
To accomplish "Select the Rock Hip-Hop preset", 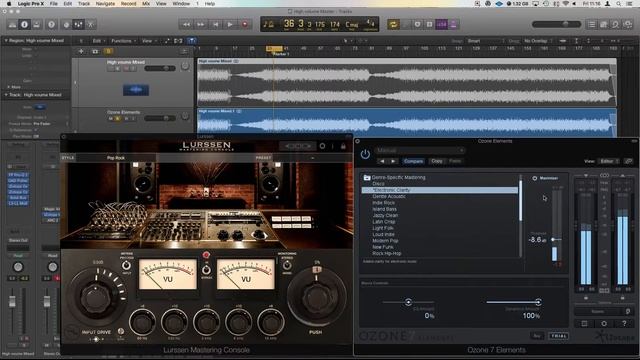I will click(x=440, y=253).
